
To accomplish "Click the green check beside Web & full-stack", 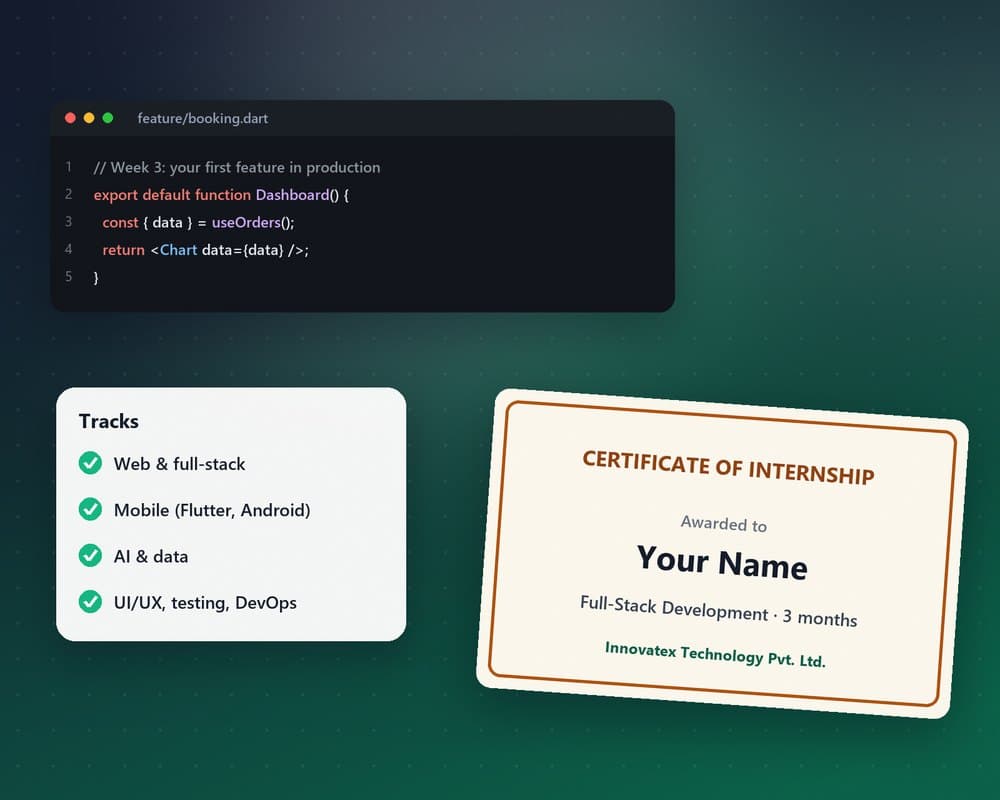I will pyautogui.click(x=90, y=463).
